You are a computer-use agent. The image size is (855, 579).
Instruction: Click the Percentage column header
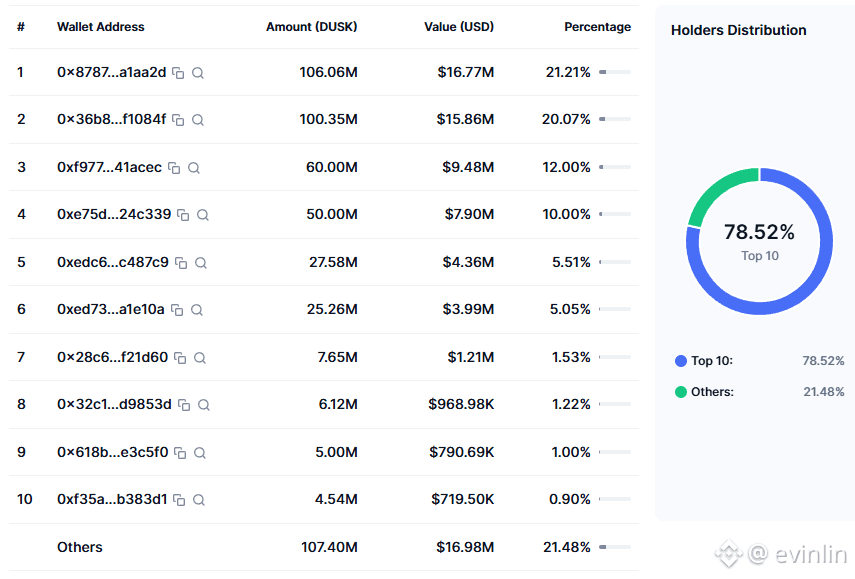tap(597, 27)
